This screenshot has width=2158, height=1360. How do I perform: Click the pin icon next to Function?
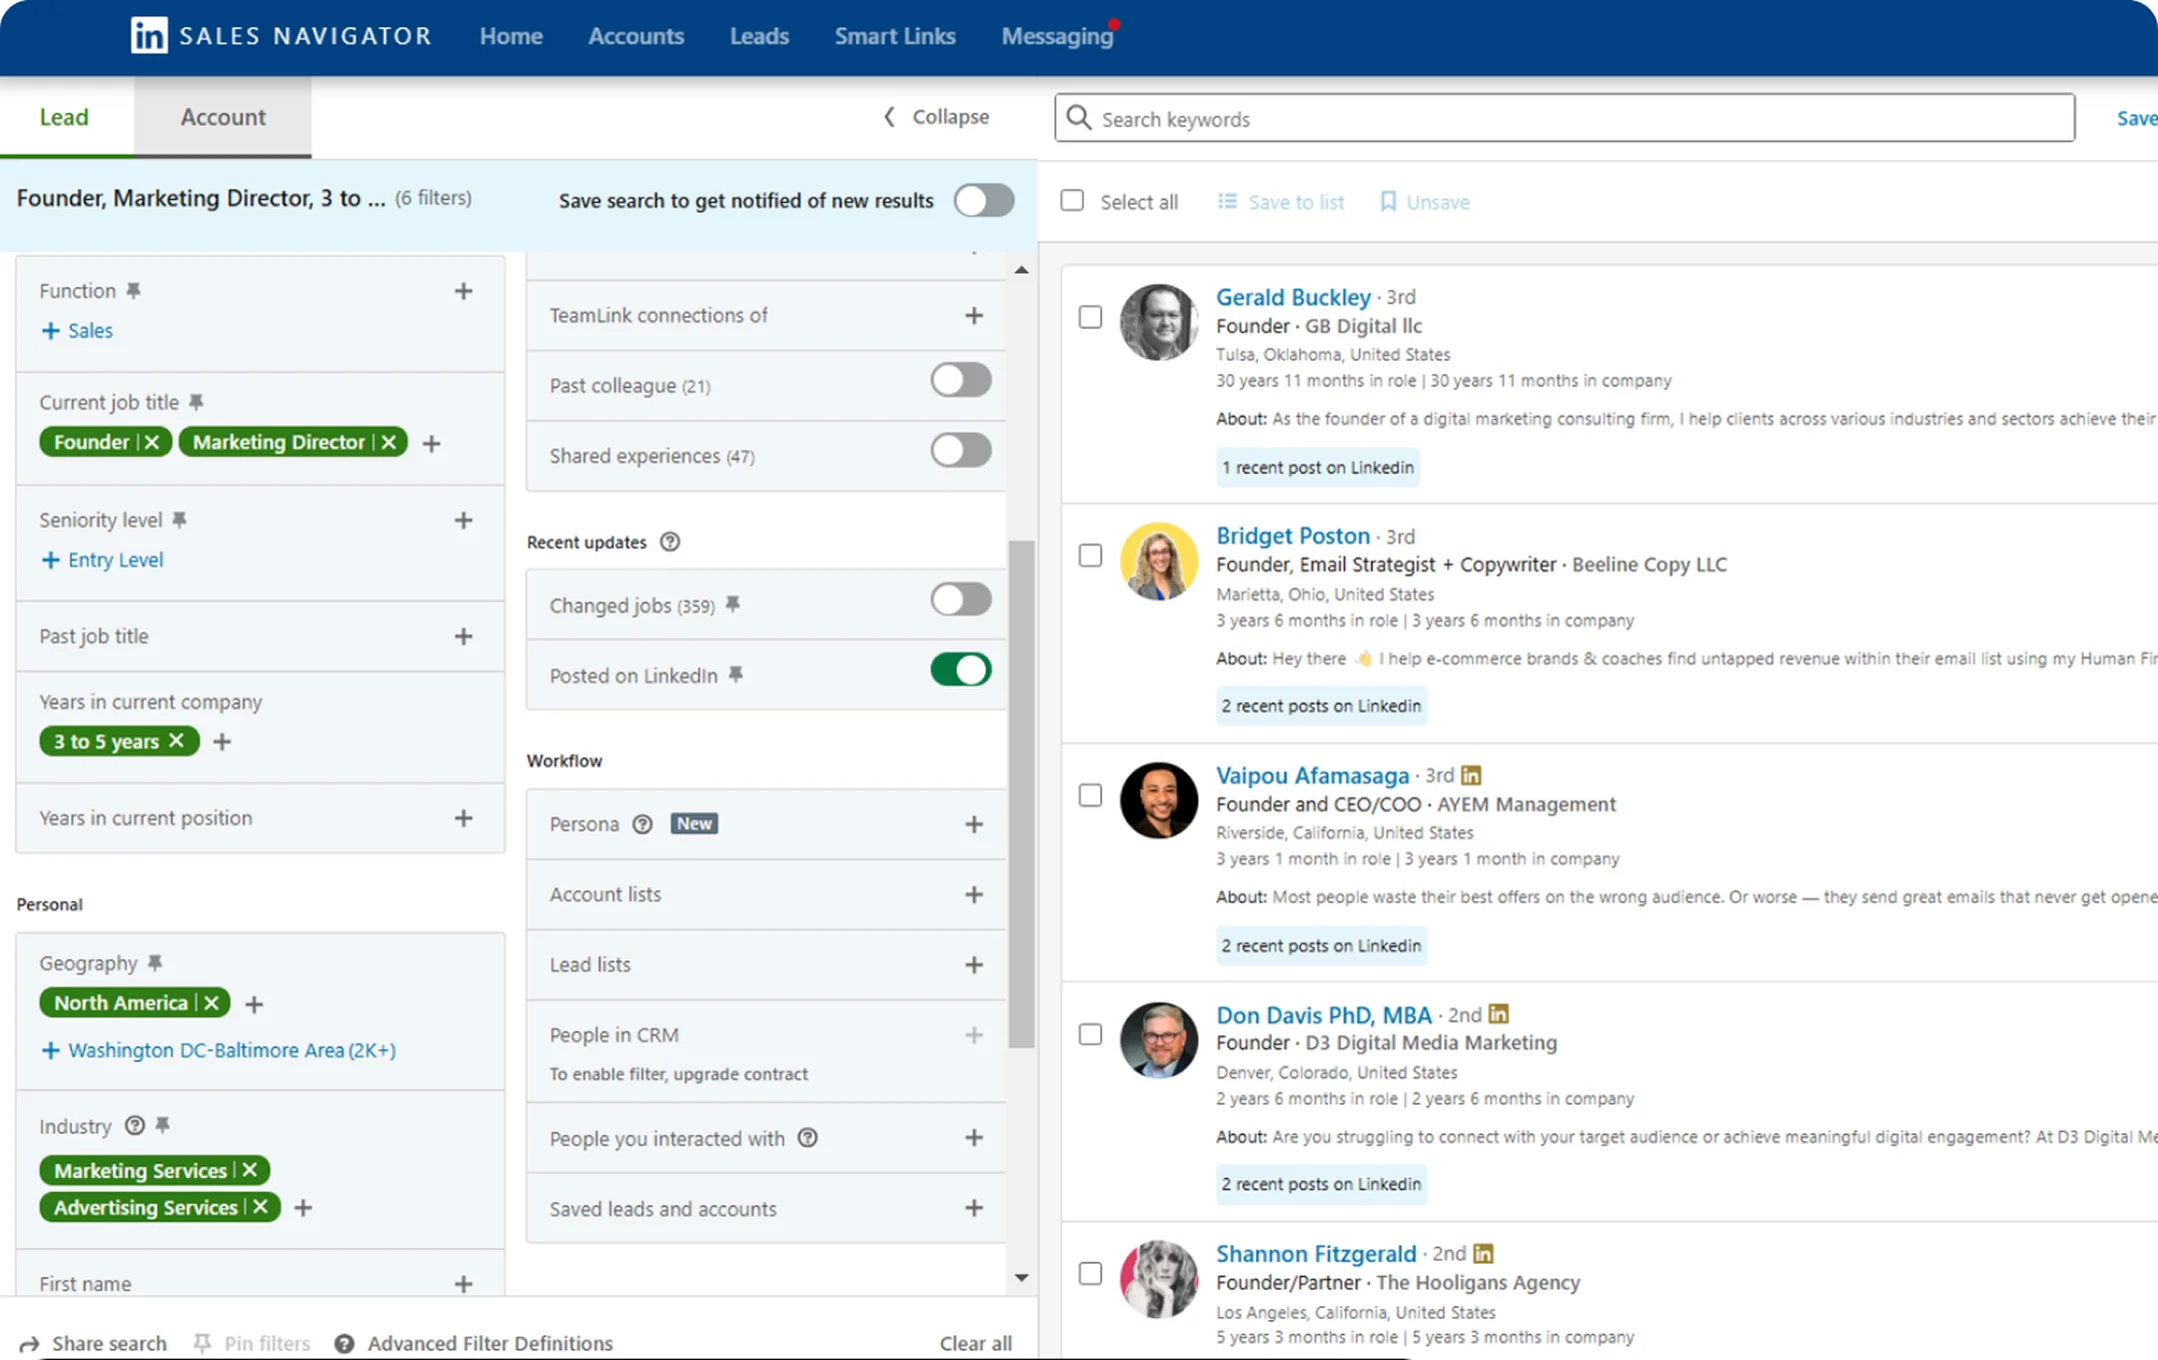[x=133, y=291]
